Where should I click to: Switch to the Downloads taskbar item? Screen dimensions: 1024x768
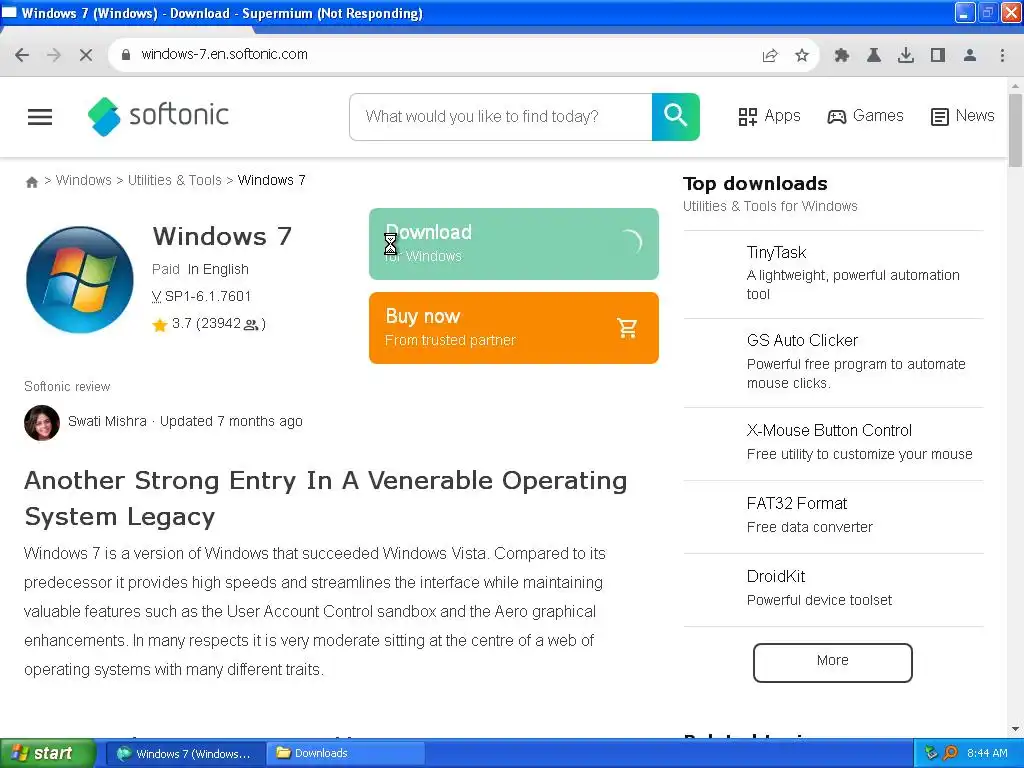(x=346, y=754)
